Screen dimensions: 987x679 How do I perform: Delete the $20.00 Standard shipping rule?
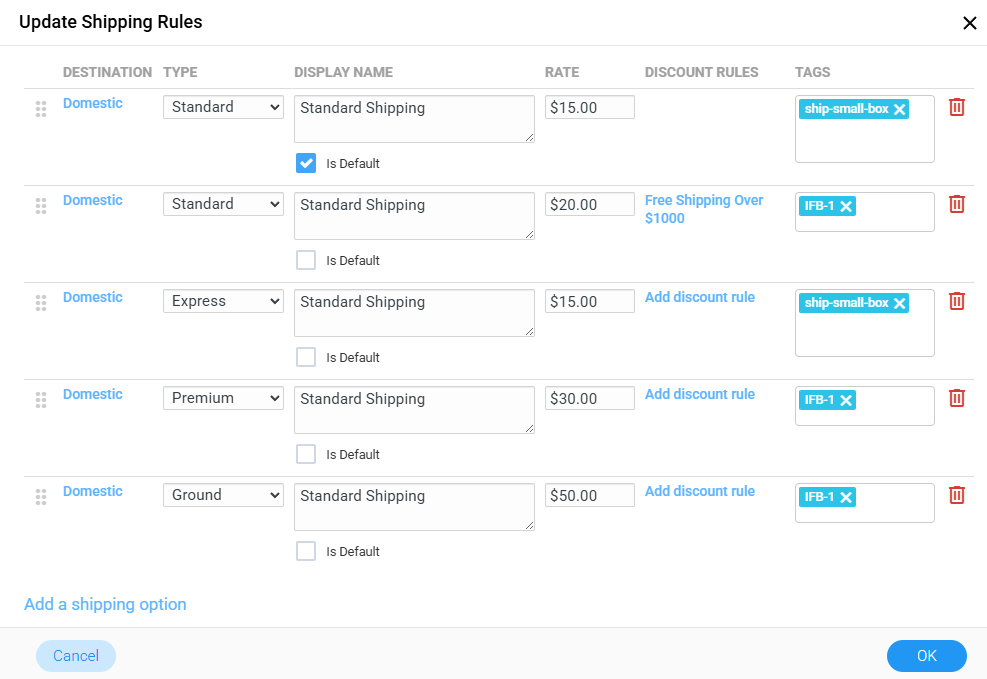tap(956, 204)
